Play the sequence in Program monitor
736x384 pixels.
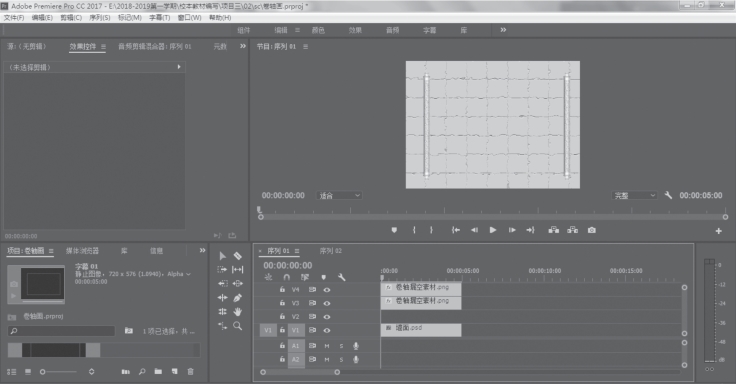tap(493, 230)
